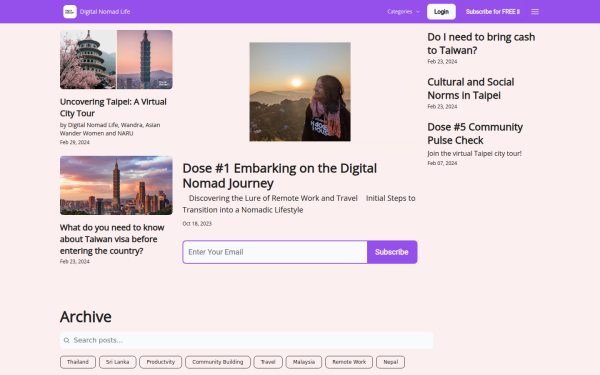The height and width of the screenshot is (375, 600).
Task: Open Do I need to bring cash to Taiwan
Action: coord(481,44)
